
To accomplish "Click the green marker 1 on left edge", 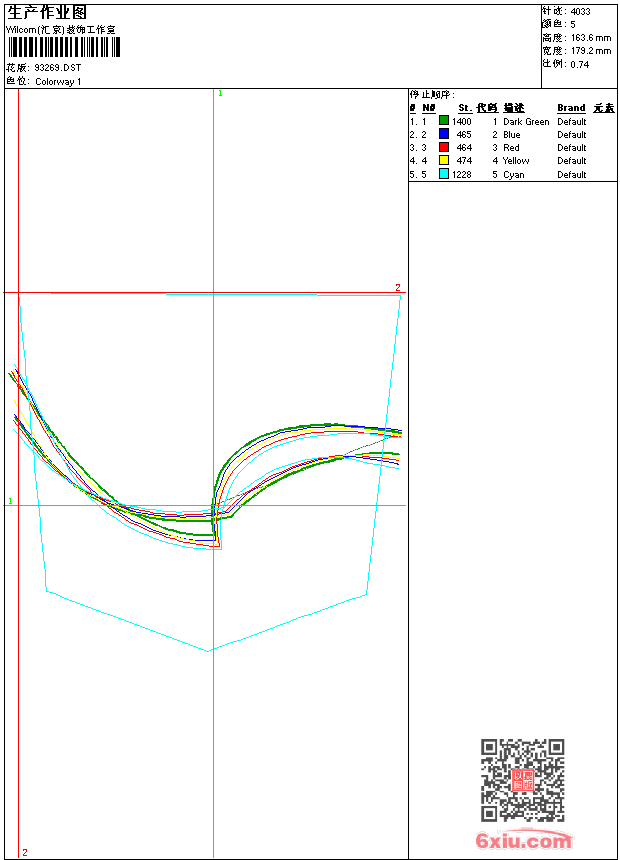I will (x=10, y=500).
